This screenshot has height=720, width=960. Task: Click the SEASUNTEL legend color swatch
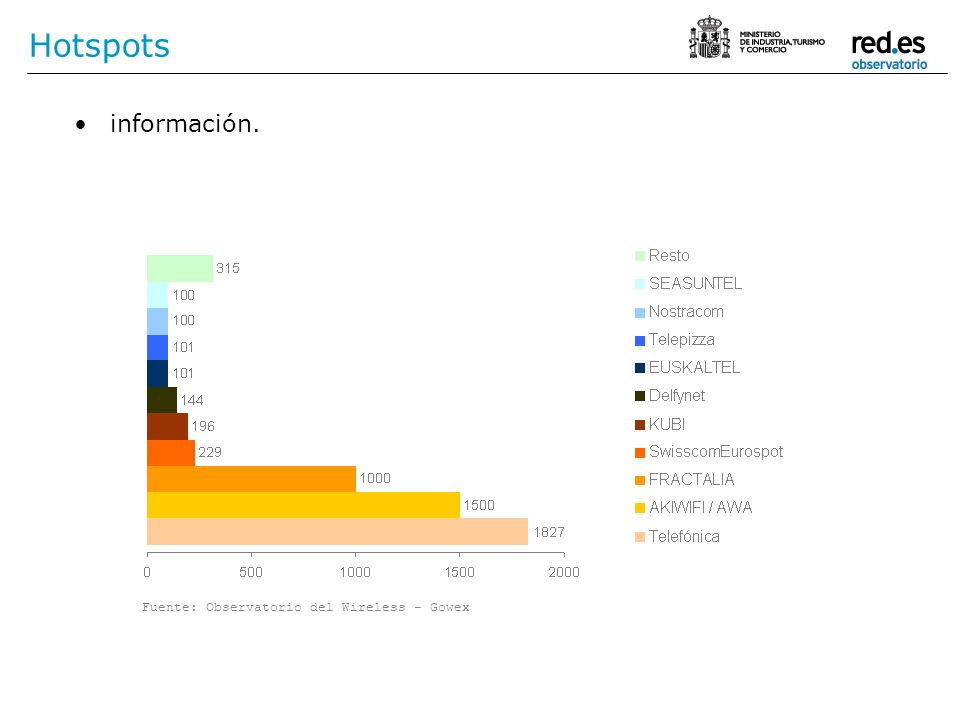tap(640, 284)
